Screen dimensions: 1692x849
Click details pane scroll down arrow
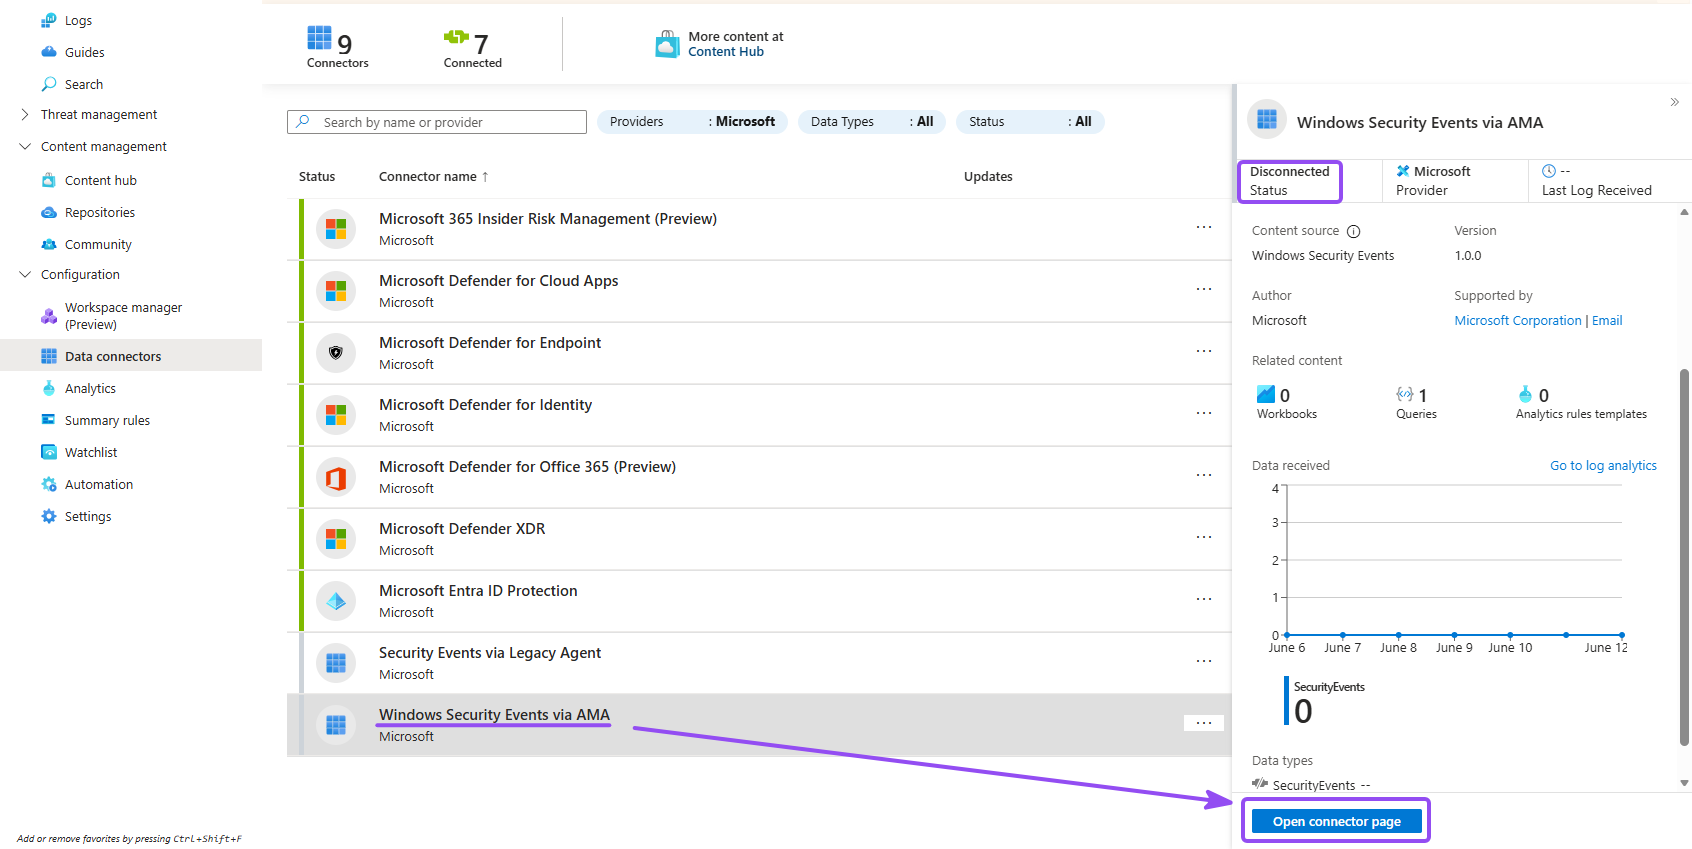pyautogui.click(x=1684, y=783)
